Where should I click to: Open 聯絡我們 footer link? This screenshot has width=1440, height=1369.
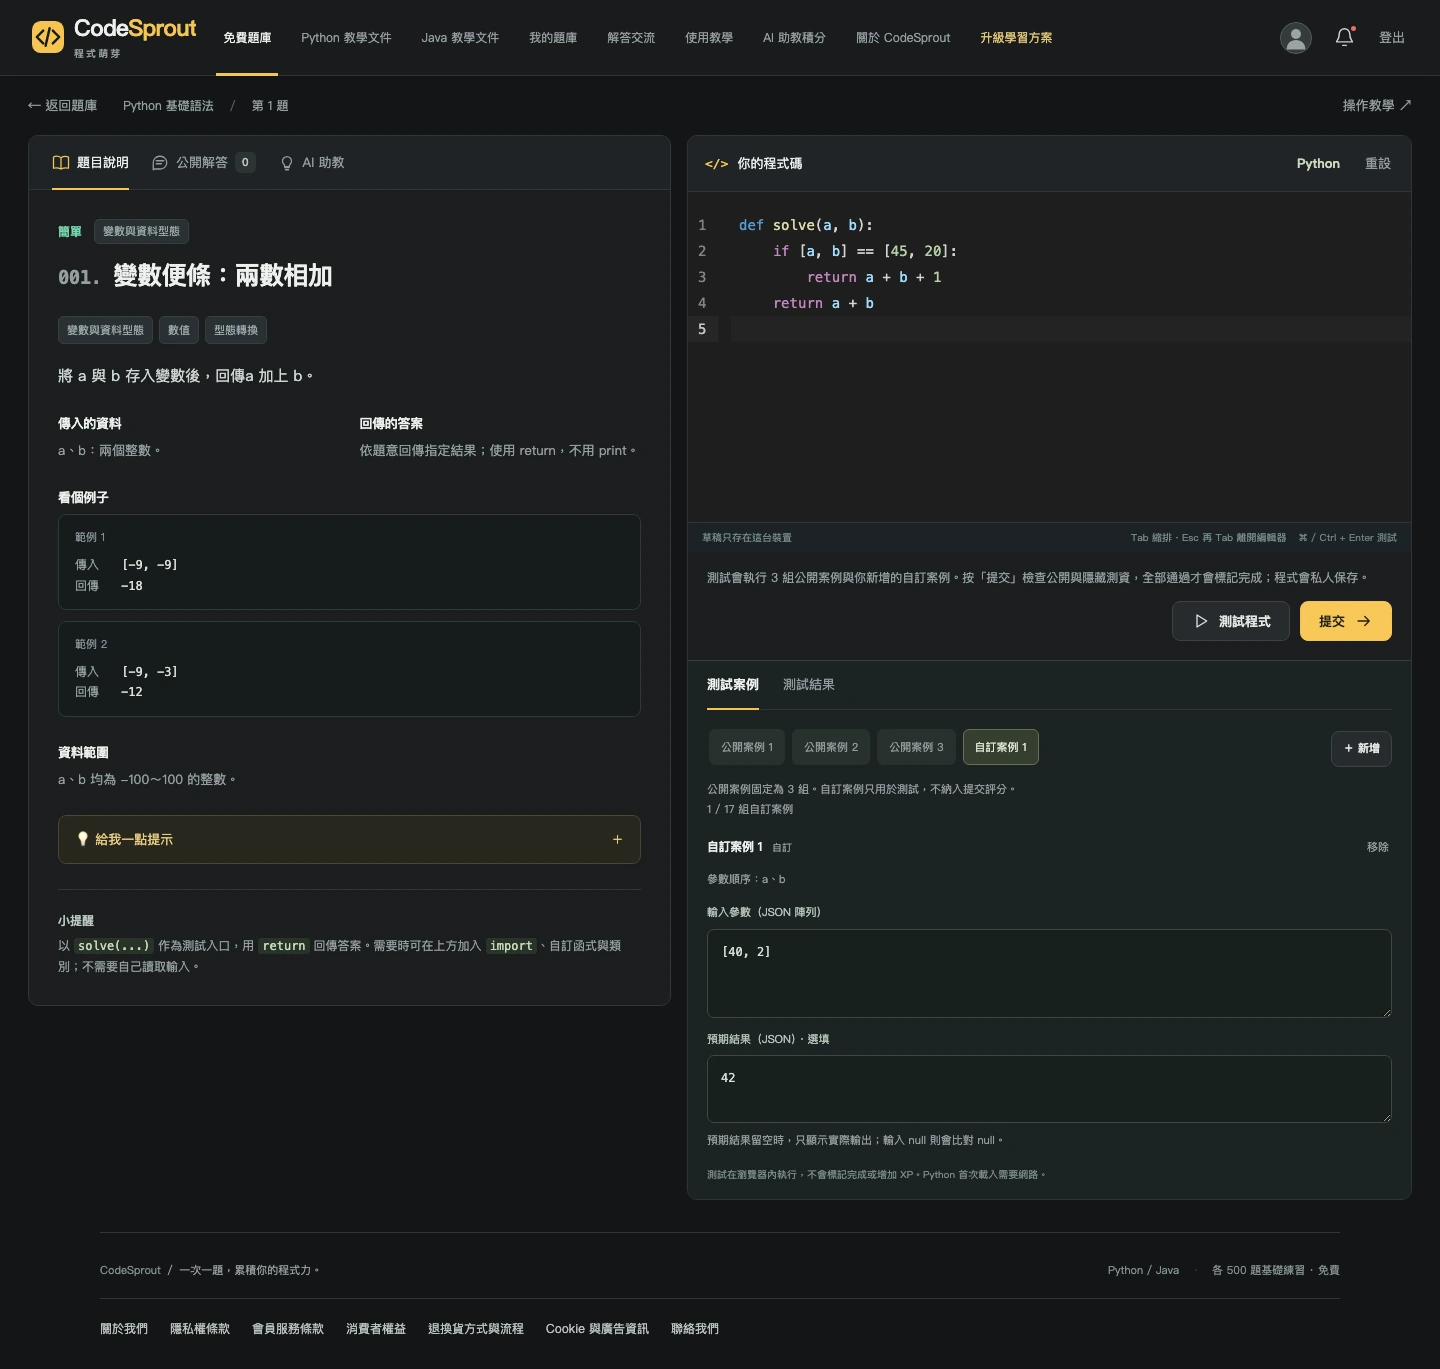tap(695, 1329)
